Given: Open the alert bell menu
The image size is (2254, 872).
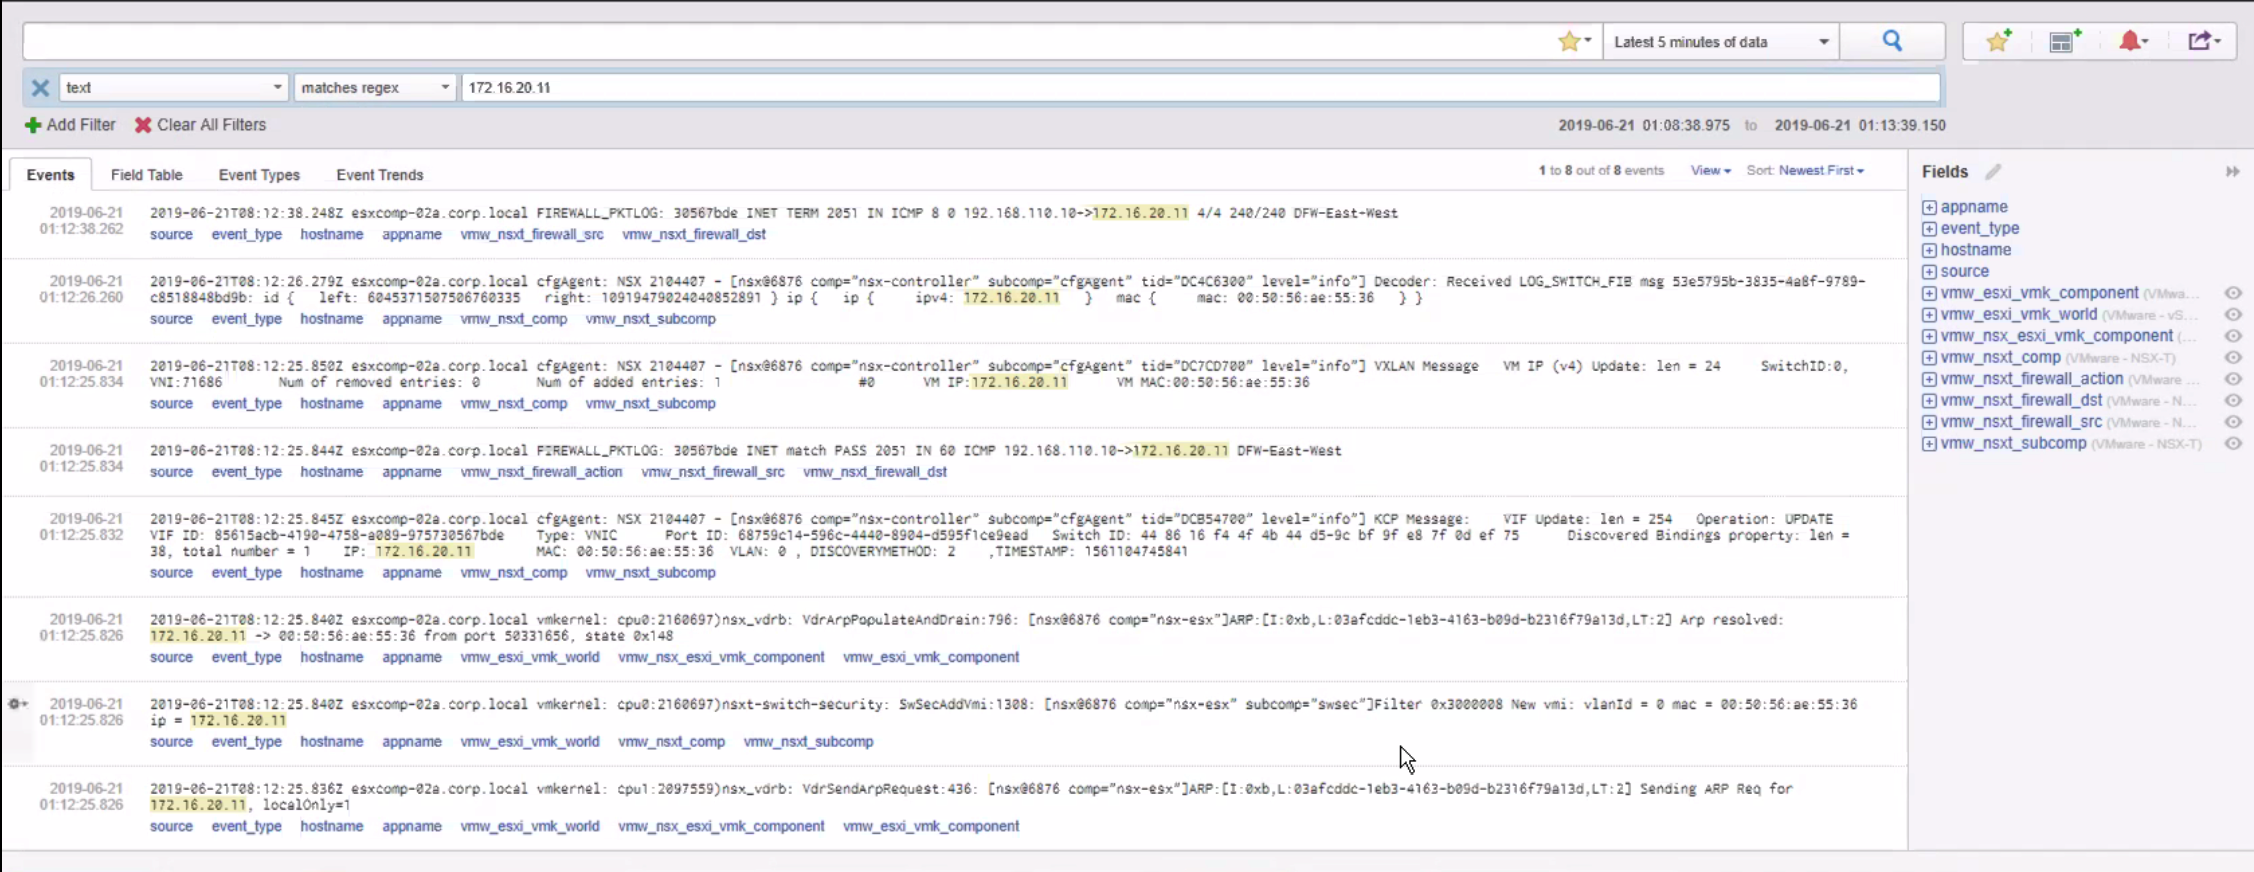Looking at the screenshot, I should [x=2132, y=41].
